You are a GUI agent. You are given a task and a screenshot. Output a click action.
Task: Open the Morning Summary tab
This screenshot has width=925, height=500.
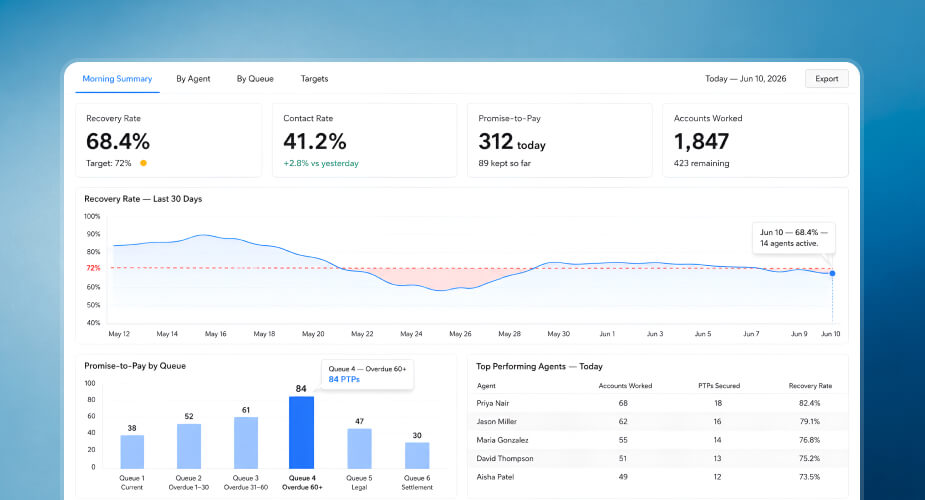point(117,78)
